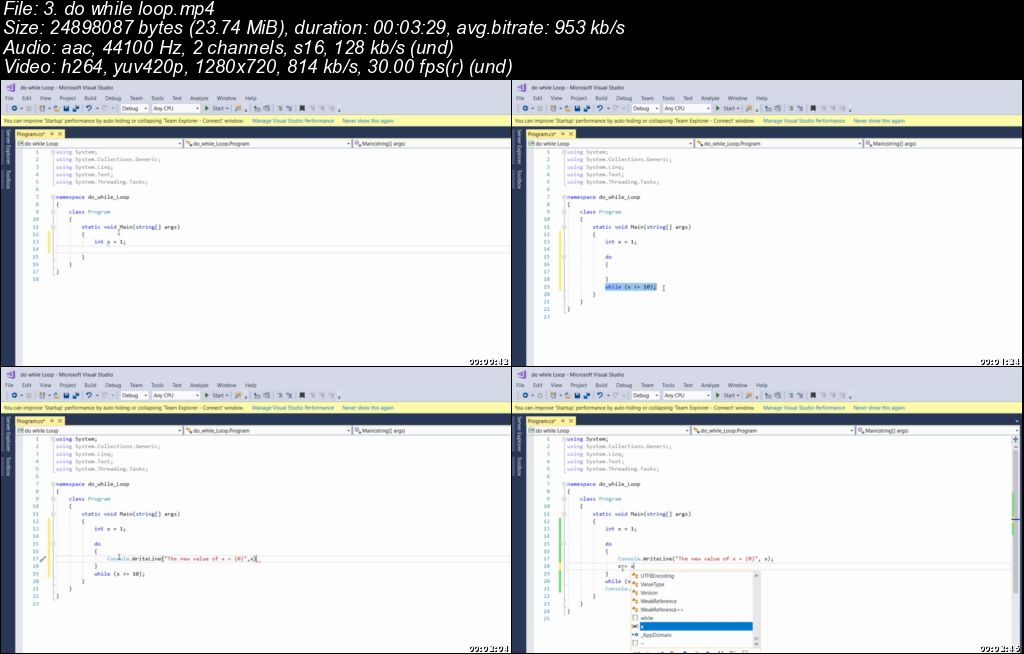Toggle pin on Program.cs tab, bottom-right frame
This screenshot has width=1024, height=654.
tap(563, 421)
